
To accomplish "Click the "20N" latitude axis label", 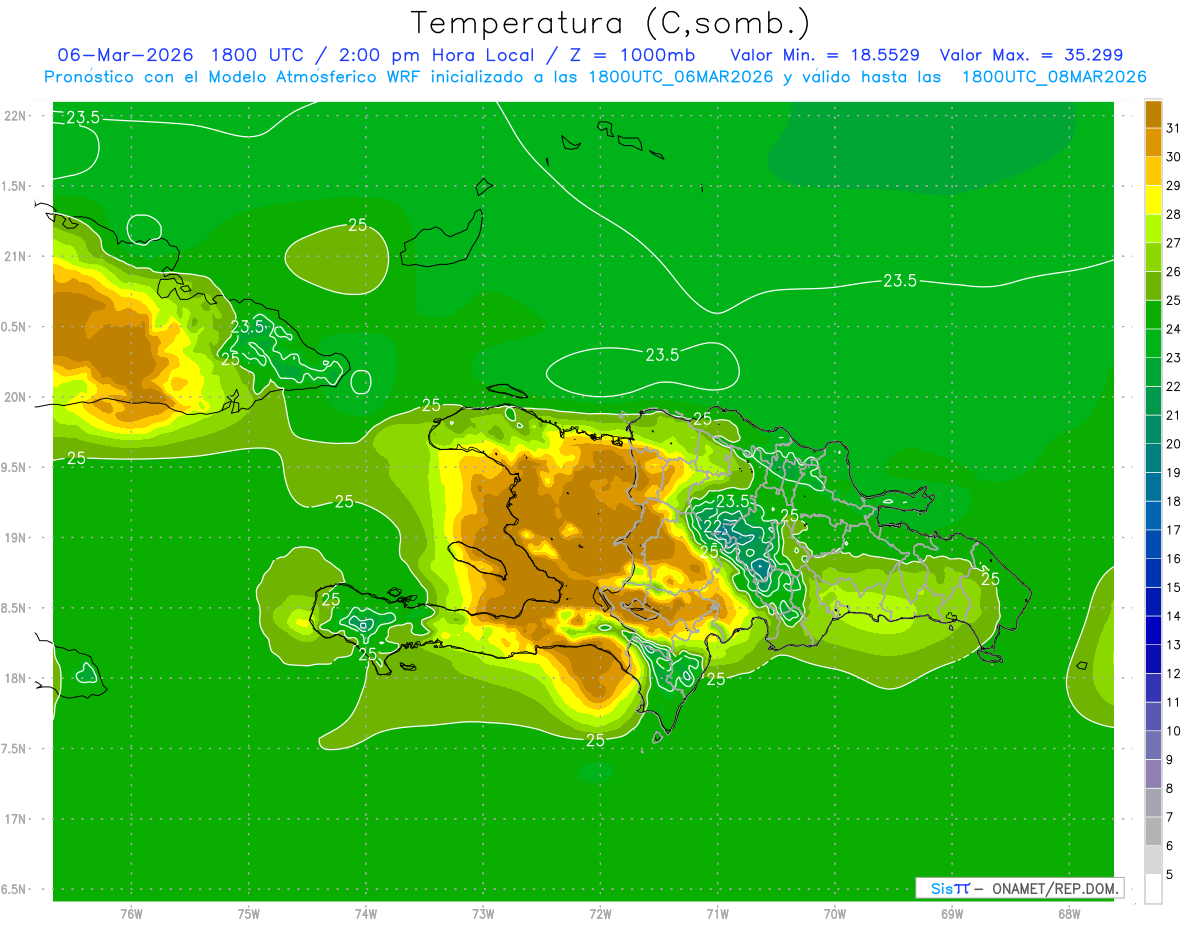I will tap(14, 398).
